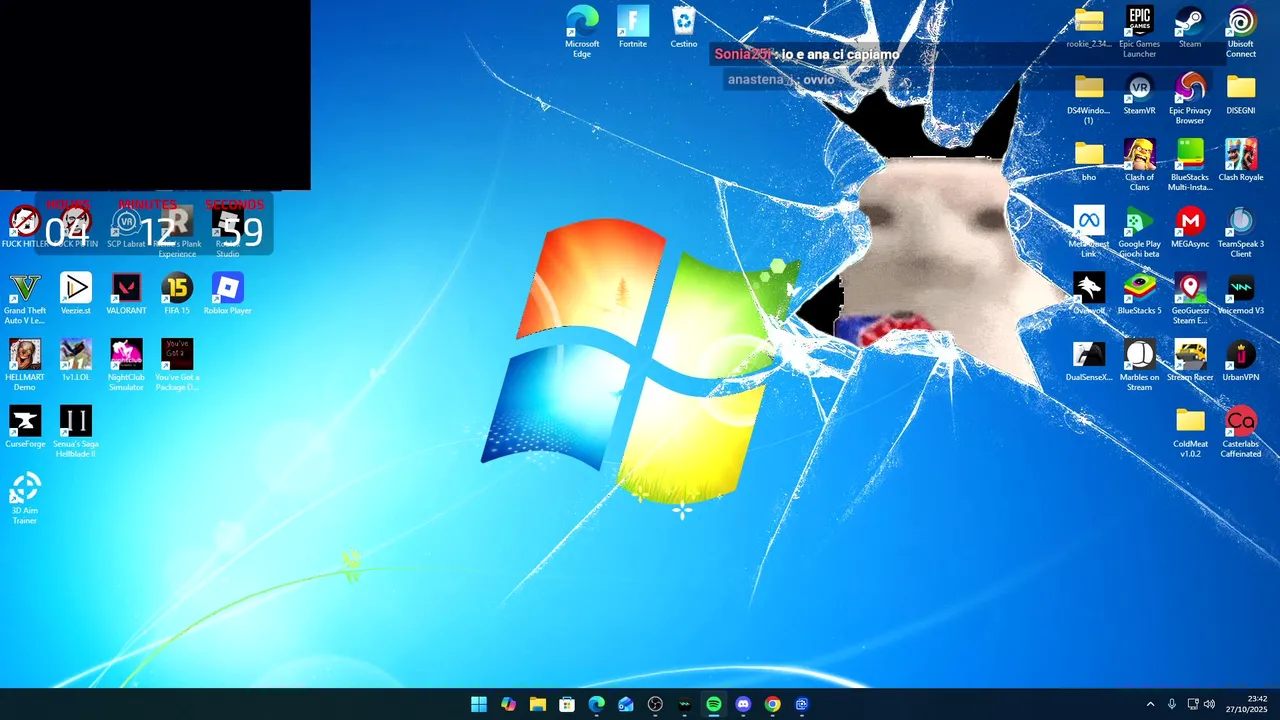
Task: Select the DISEGNI folder
Action: click(1241, 94)
